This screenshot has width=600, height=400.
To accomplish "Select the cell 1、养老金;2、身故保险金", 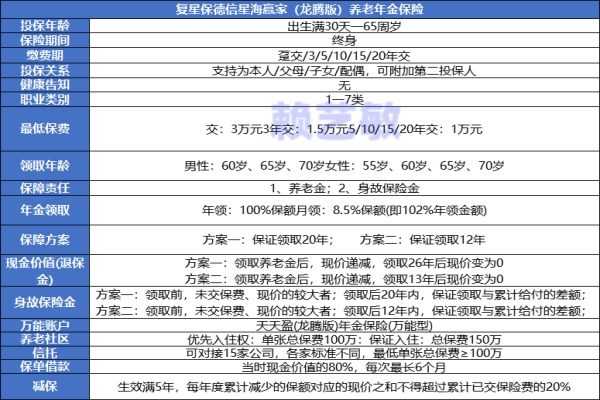I will coord(344,188).
